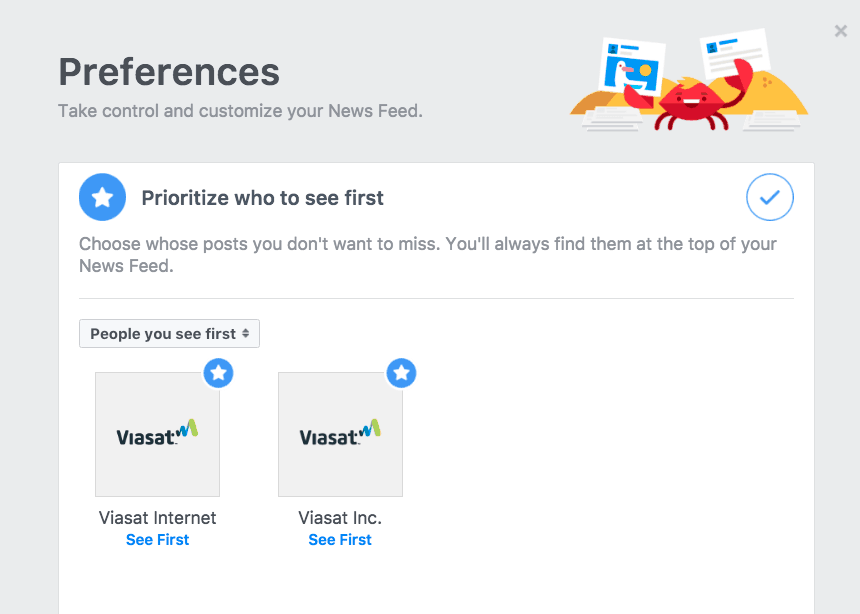This screenshot has width=860, height=614.
Task: Click the Prioritize who to see first heading
Action: click(x=263, y=198)
